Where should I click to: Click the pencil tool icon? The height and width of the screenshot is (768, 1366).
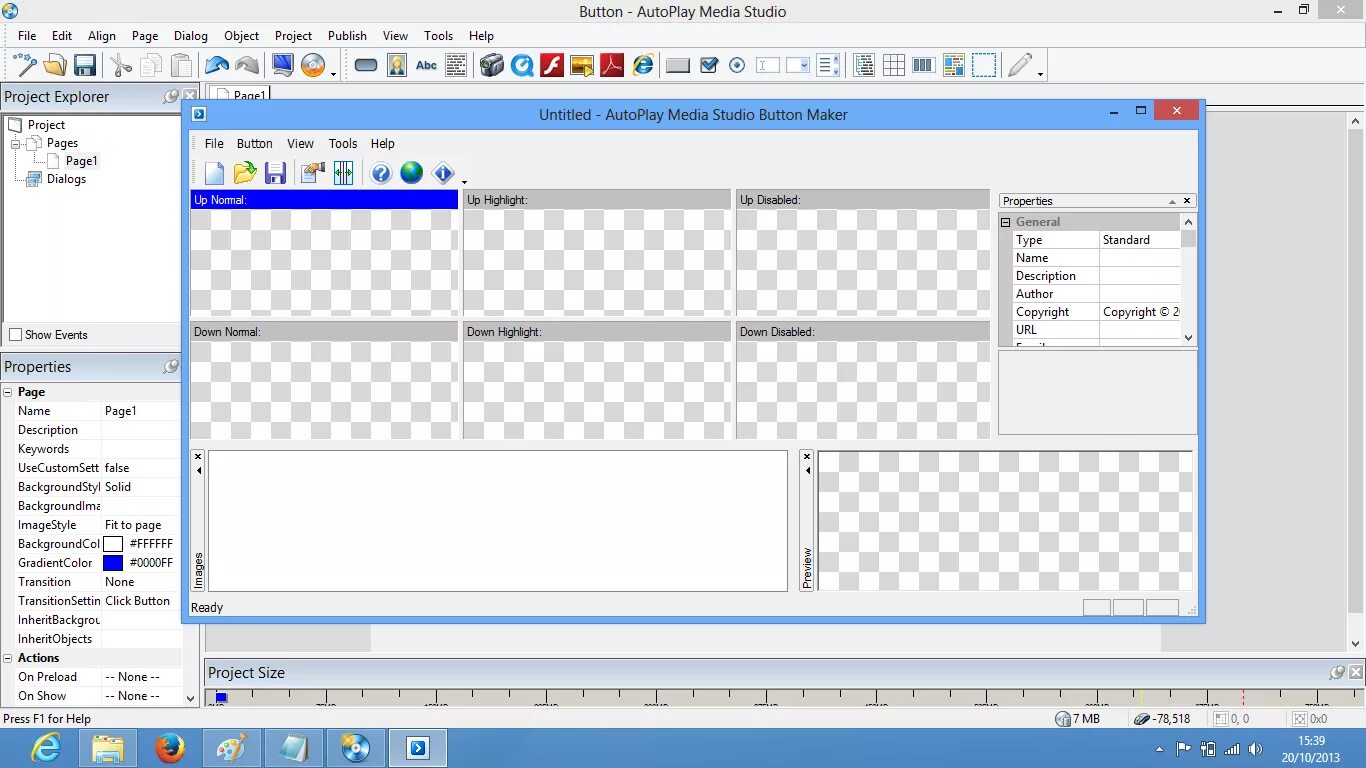click(1019, 66)
